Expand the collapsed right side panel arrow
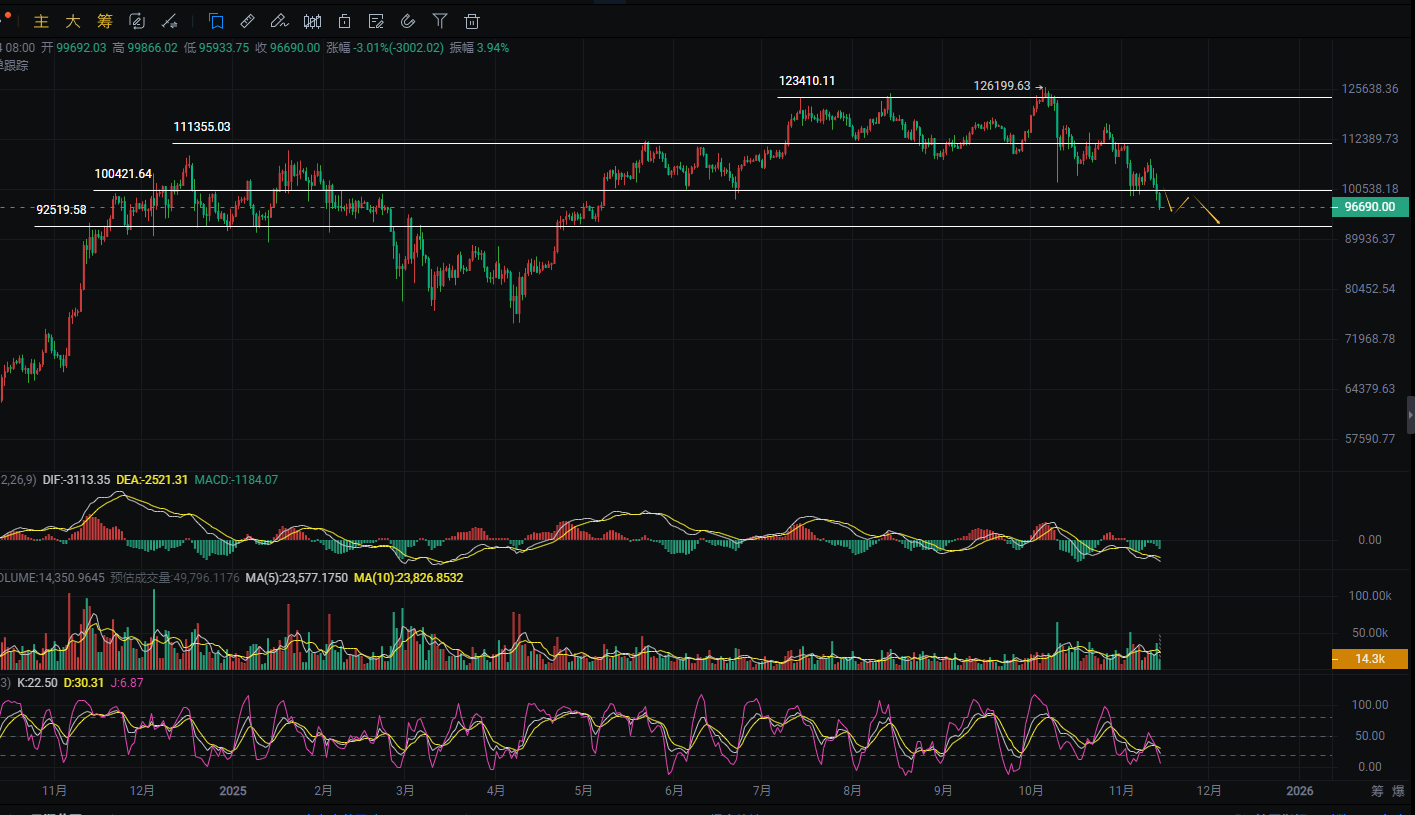This screenshot has height=815, width=1415. click(1410, 414)
